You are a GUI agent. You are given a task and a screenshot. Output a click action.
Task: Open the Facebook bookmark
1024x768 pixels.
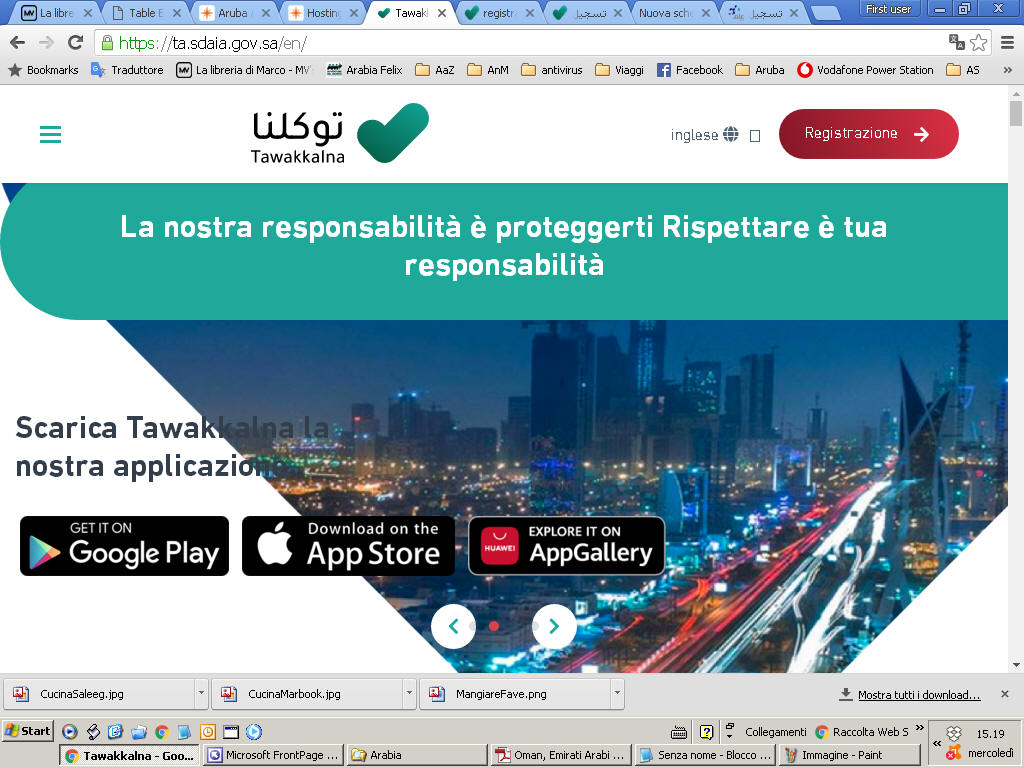point(690,70)
